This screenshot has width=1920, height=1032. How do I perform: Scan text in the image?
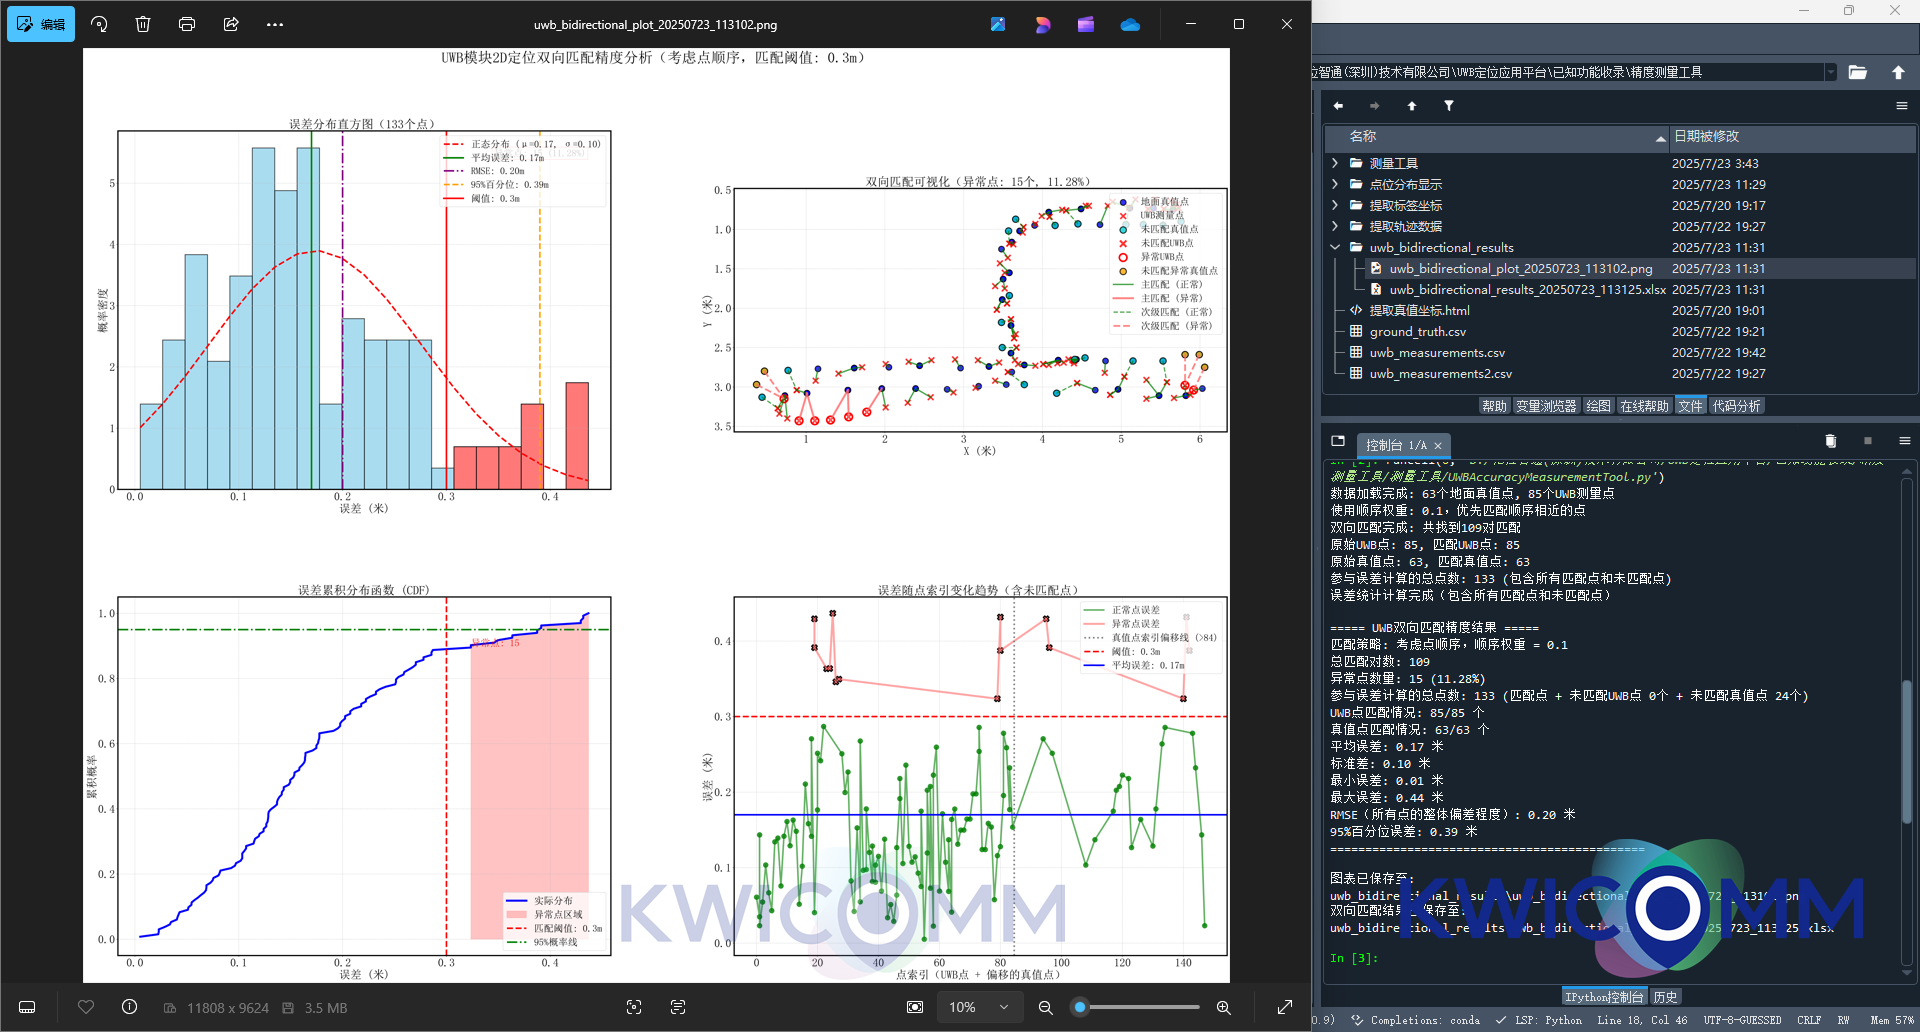coord(678,1007)
